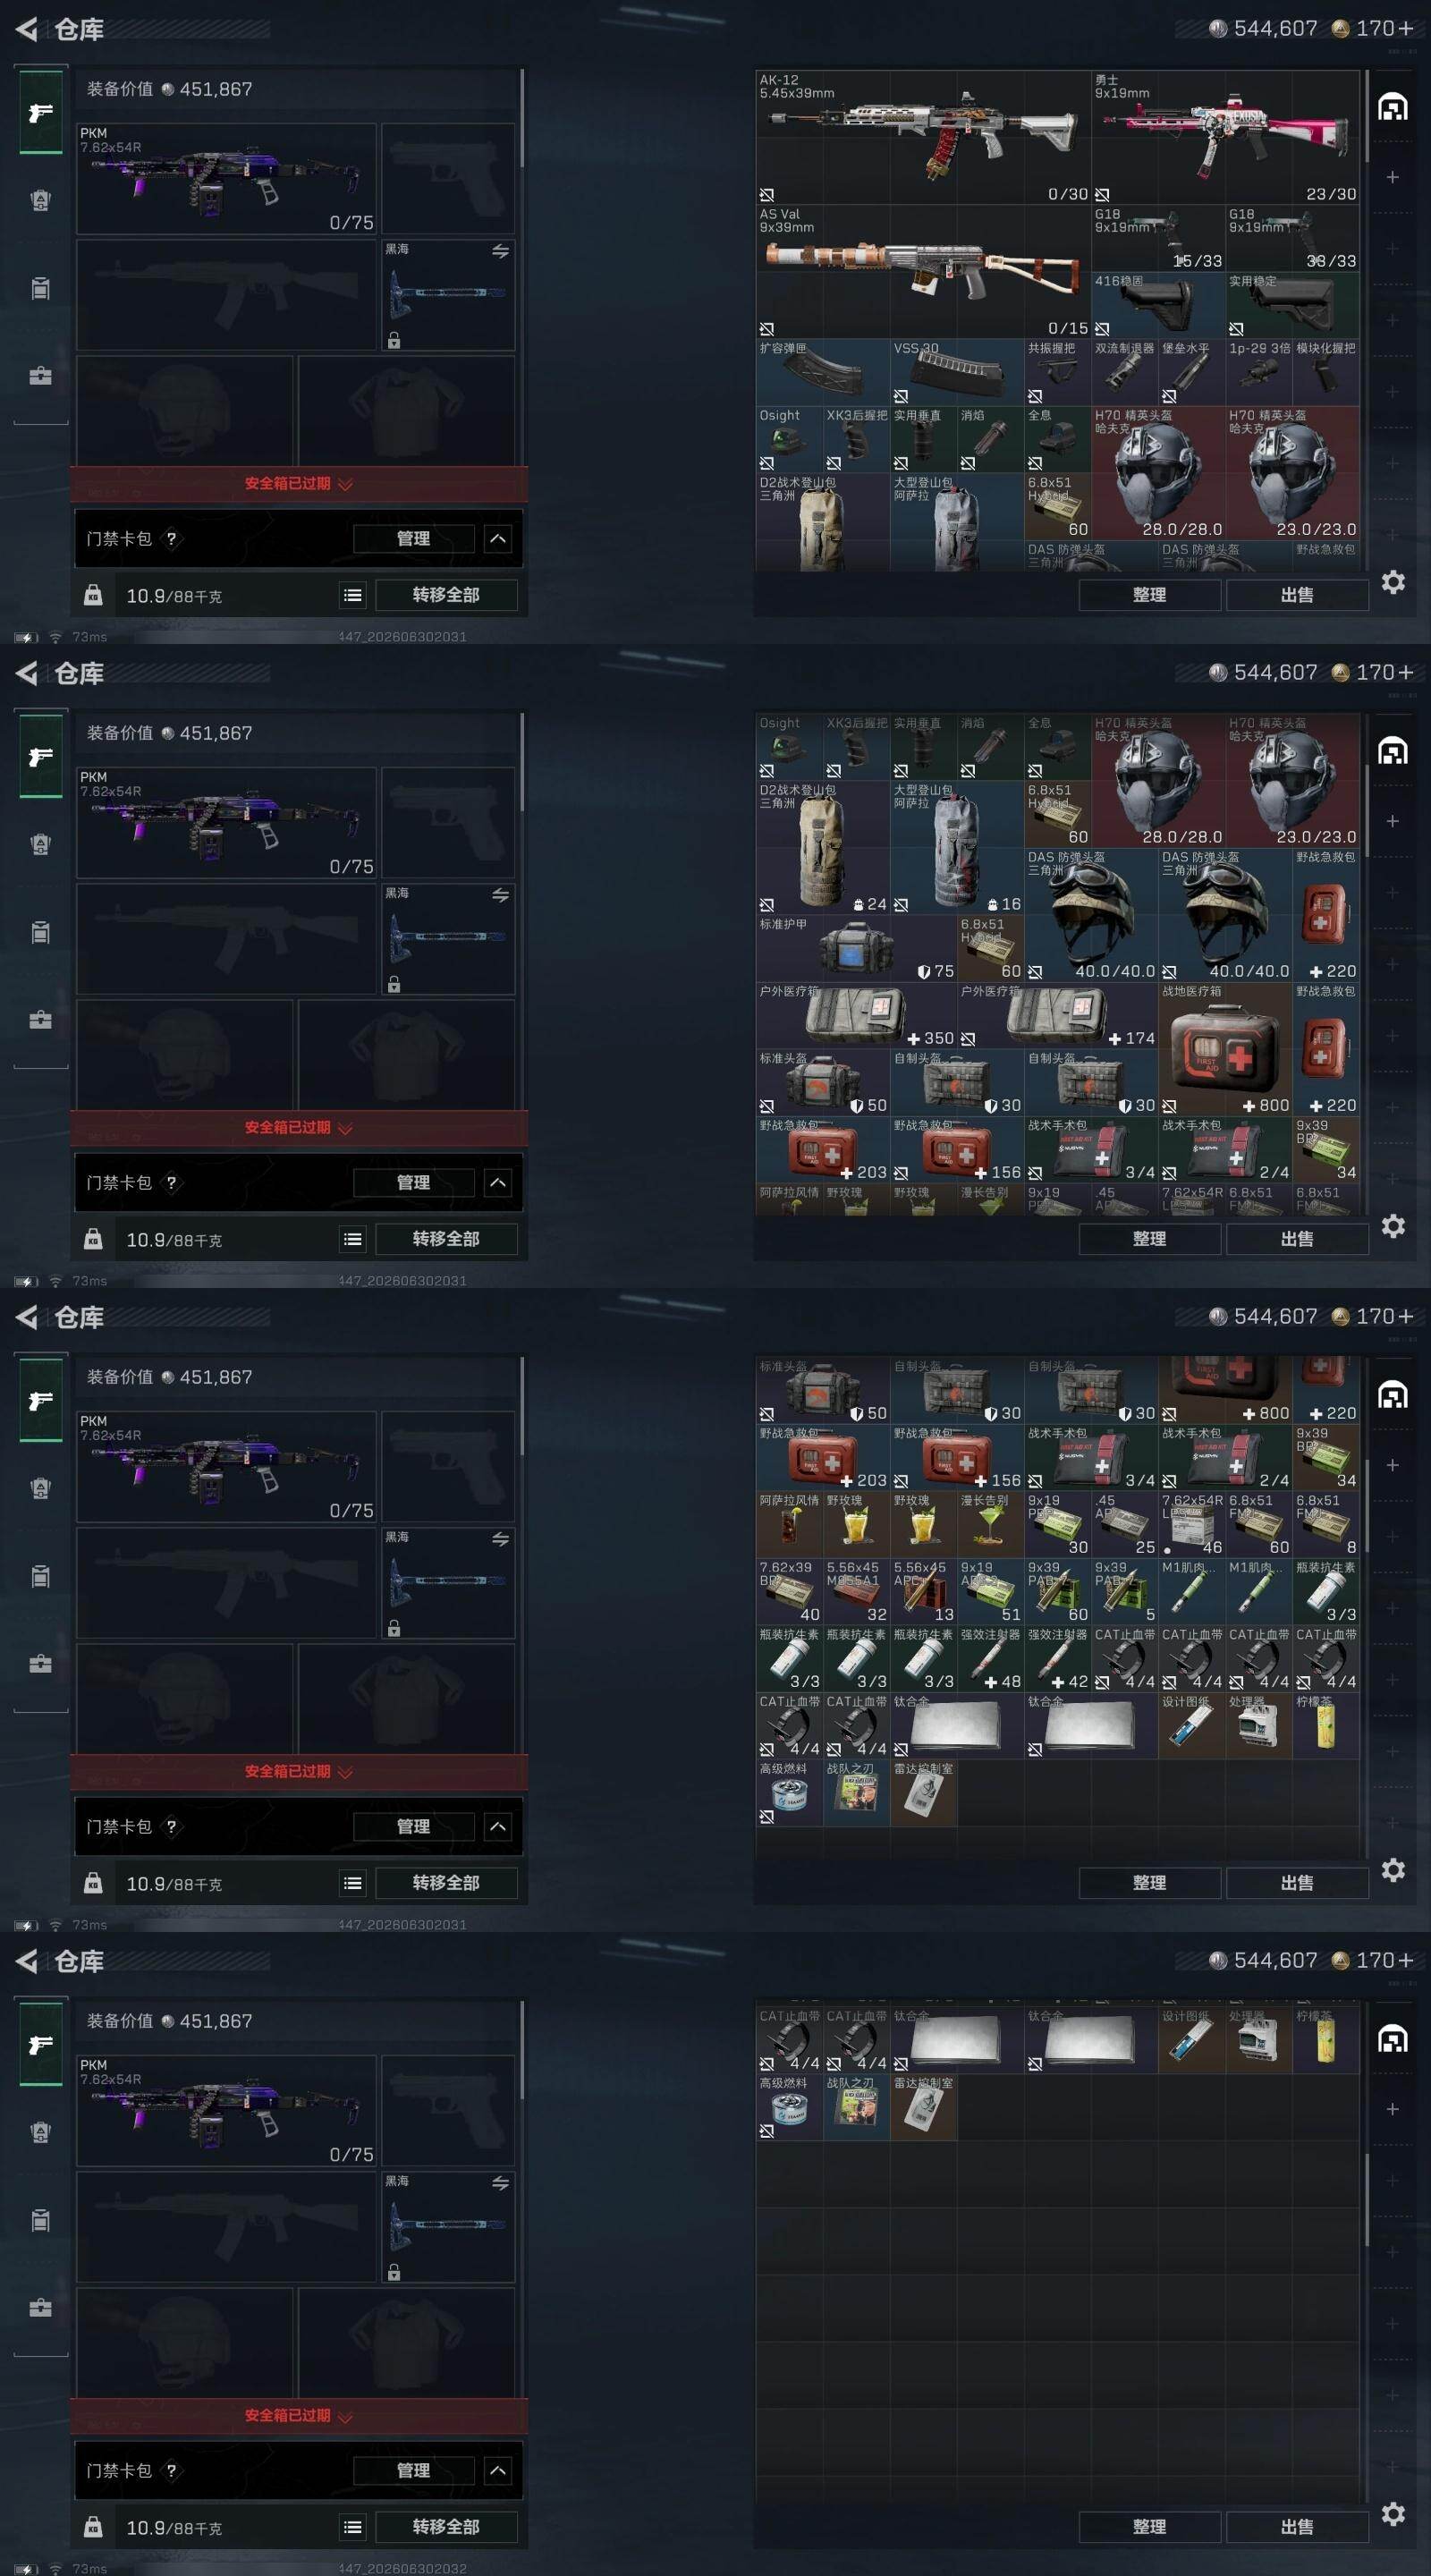The image size is (1431, 2576).
Task: Select the 7.62x54R ammo box of 46
Action: [x=1191, y=1524]
